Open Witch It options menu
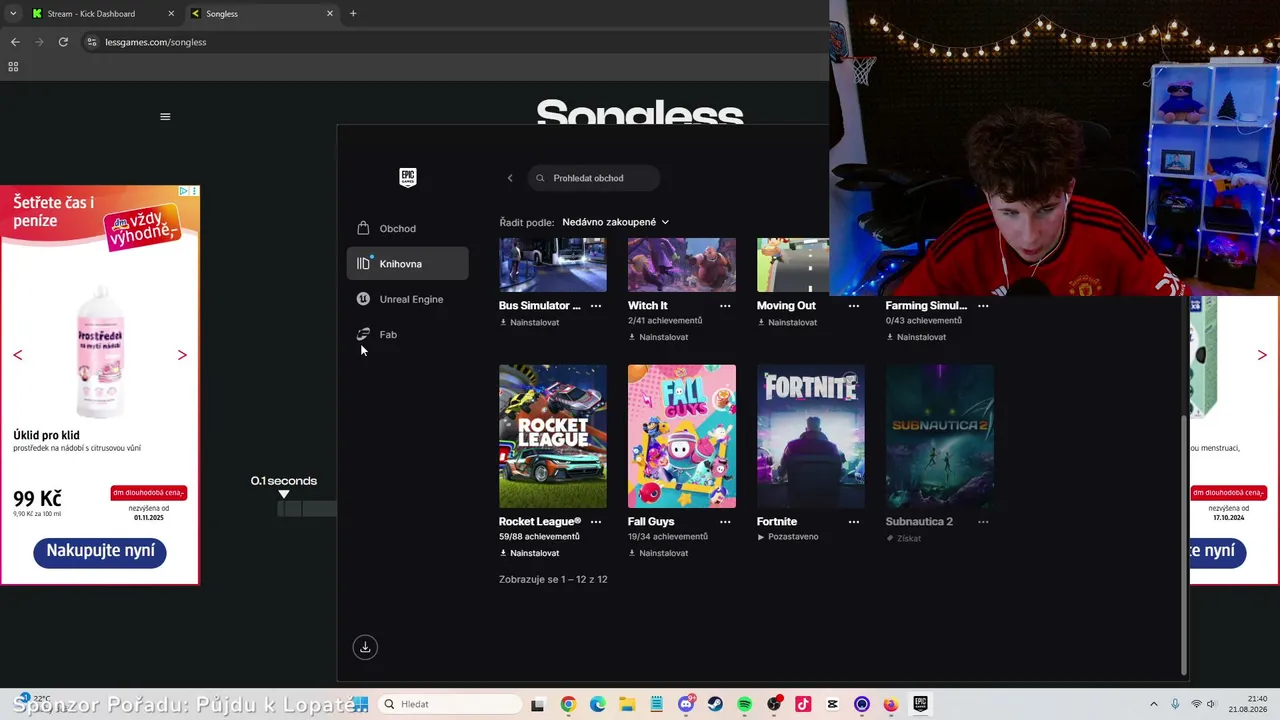 (x=725, y=306)
